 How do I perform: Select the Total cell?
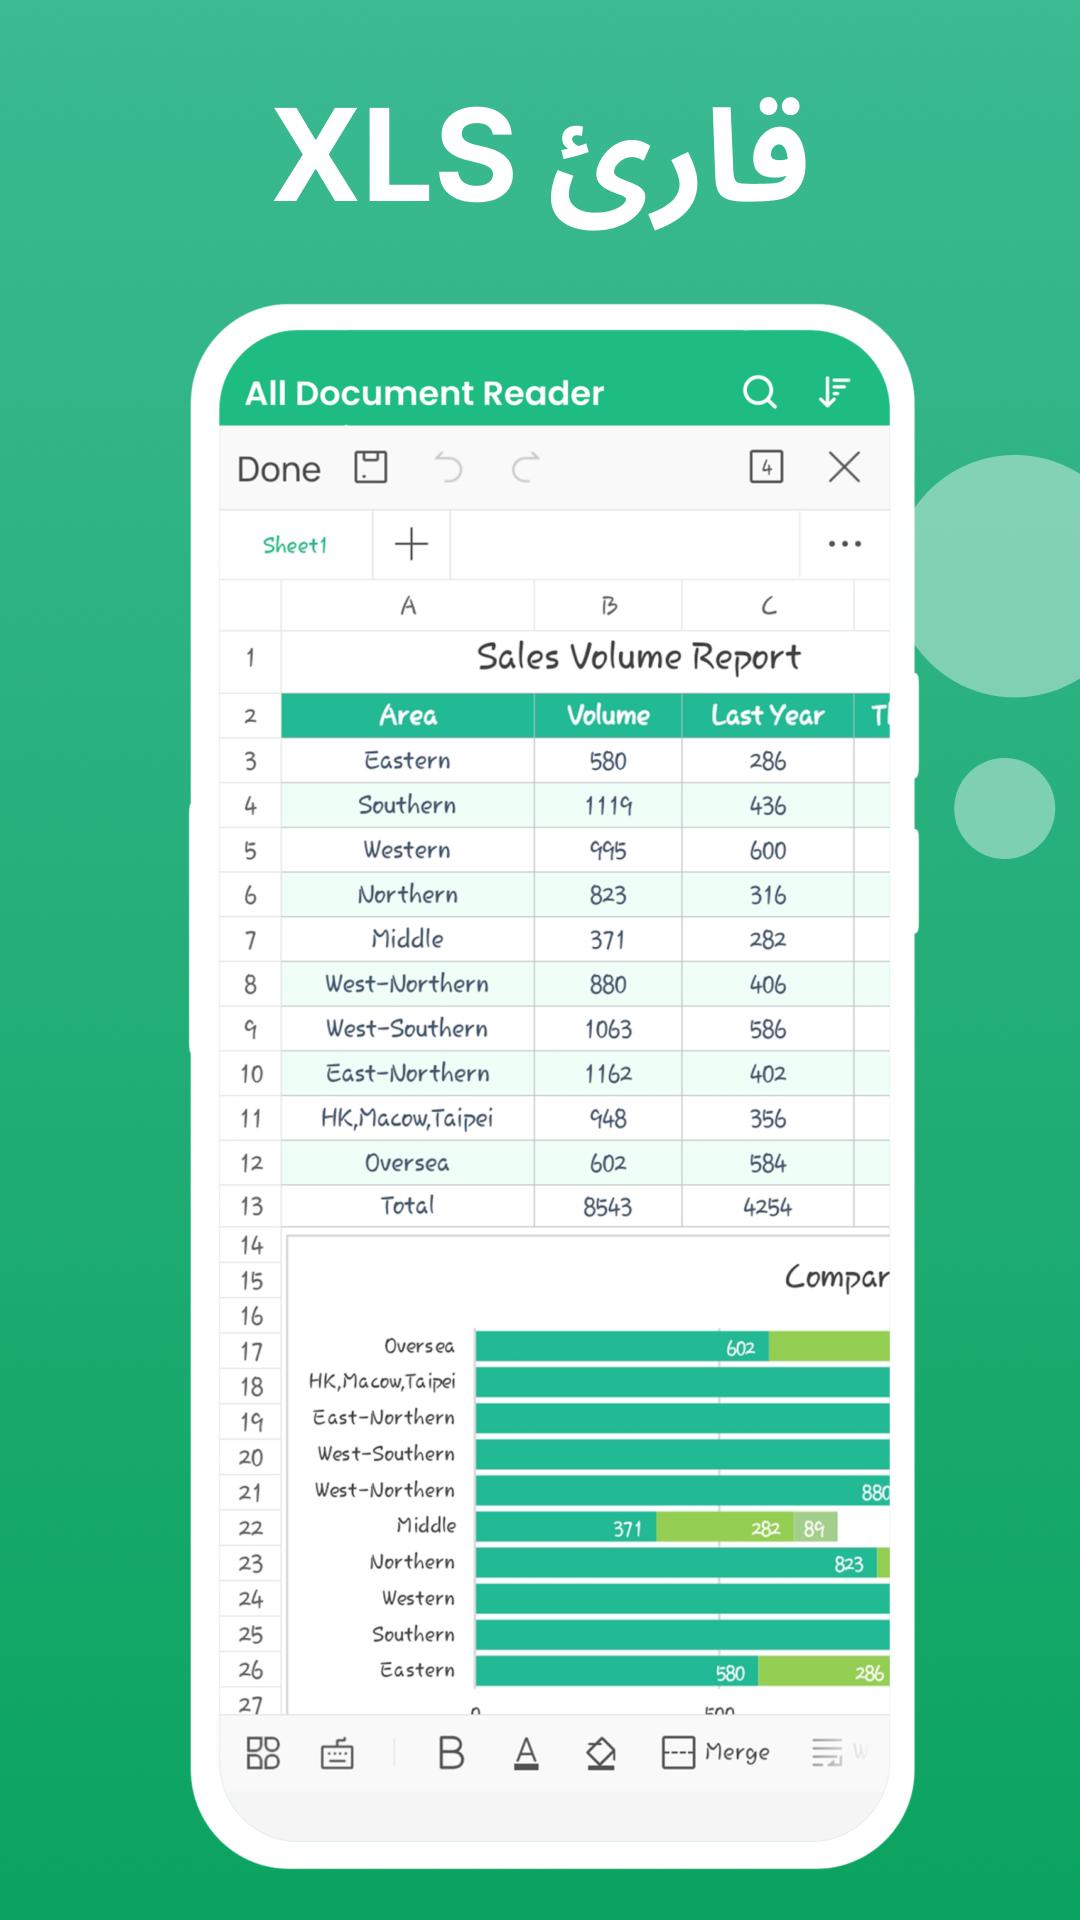point(408,1206)
